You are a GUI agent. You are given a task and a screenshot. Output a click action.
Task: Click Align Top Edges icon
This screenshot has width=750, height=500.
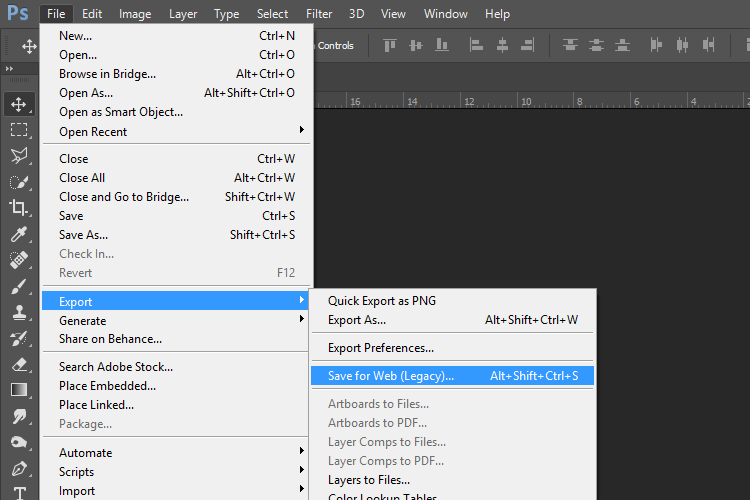coord(390,45)
